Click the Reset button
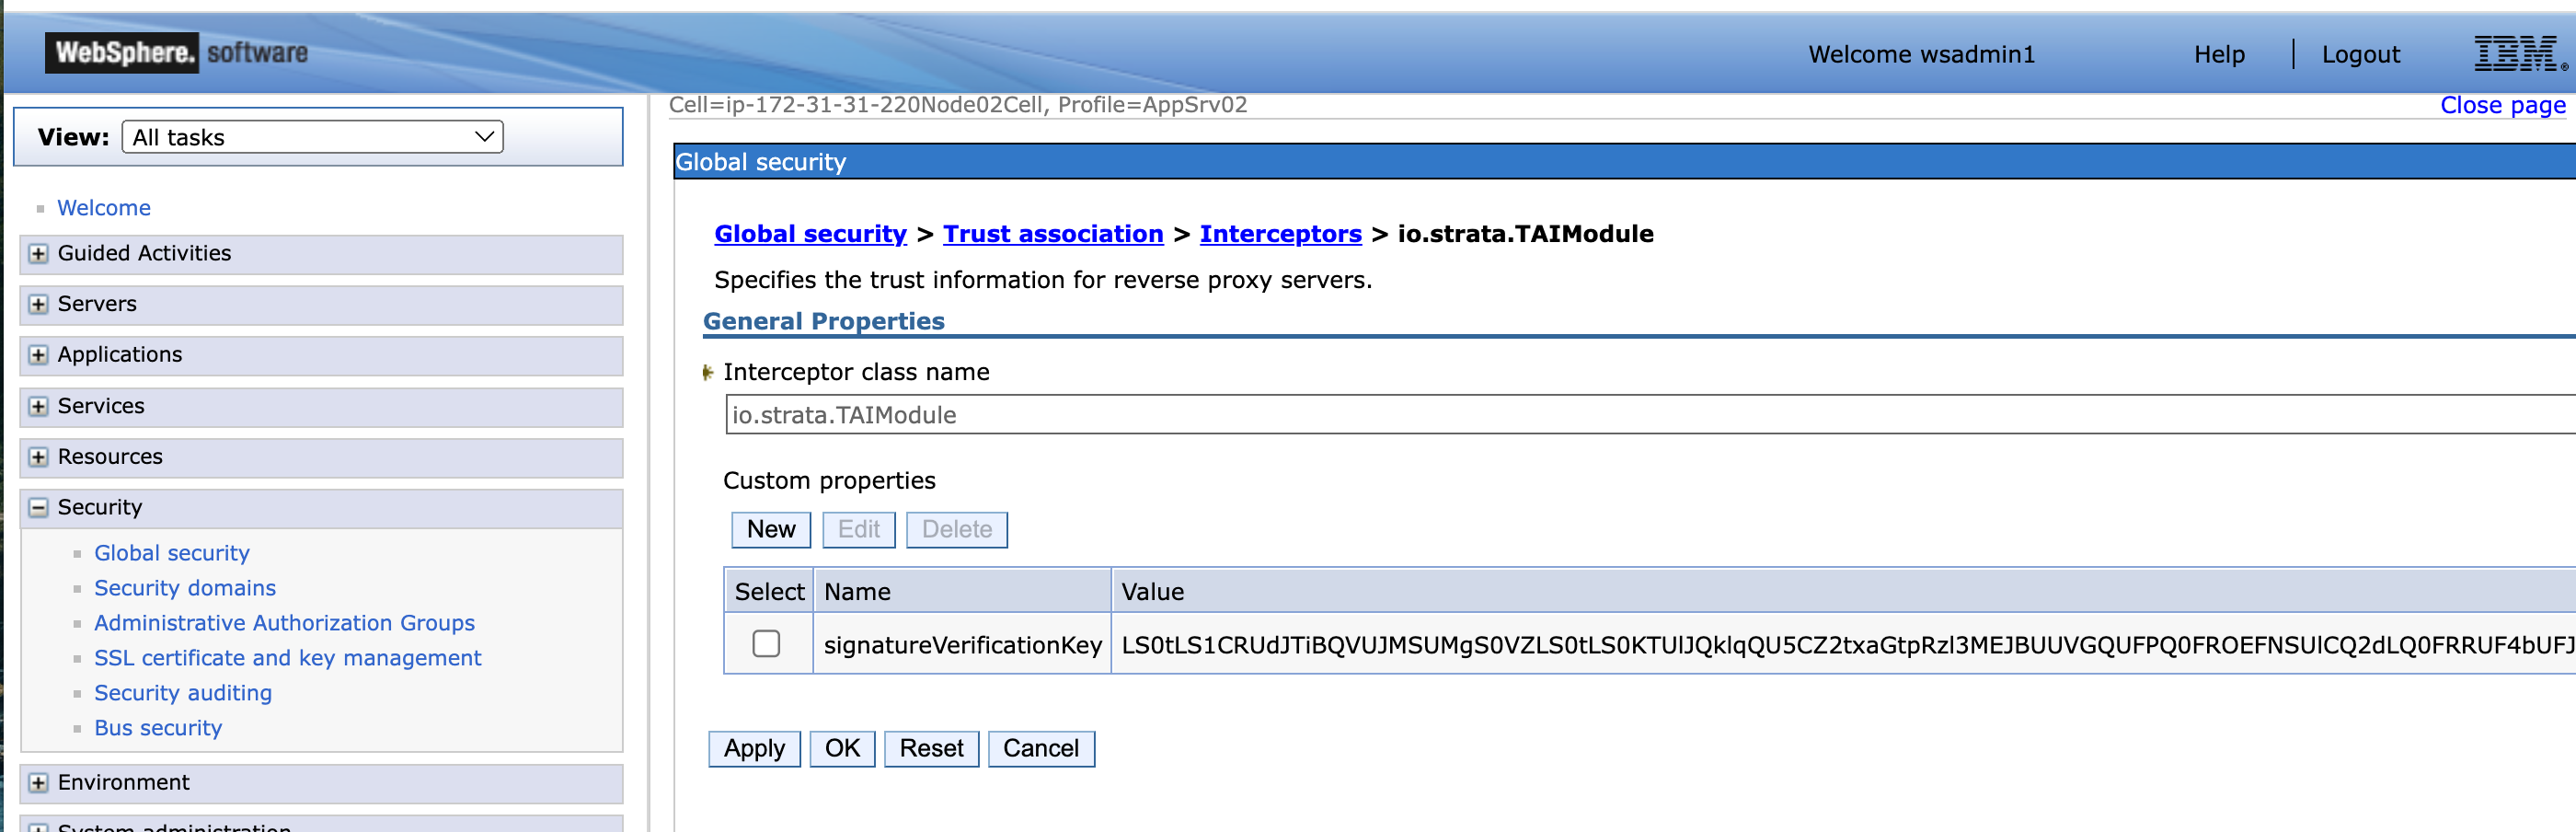The height and width of the screenshot is (832, 2576). point(931,749)
